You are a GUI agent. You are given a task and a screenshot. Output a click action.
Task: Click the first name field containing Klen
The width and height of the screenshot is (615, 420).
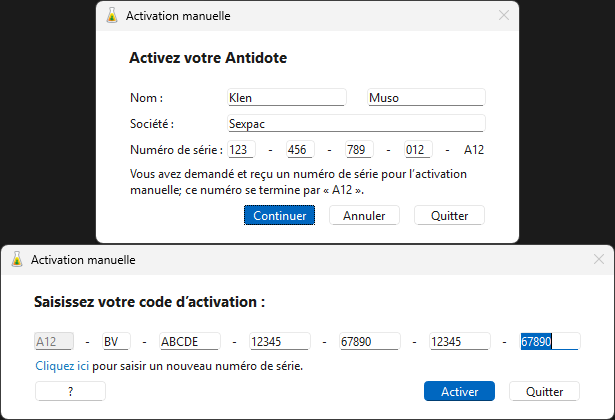point(287,97)
